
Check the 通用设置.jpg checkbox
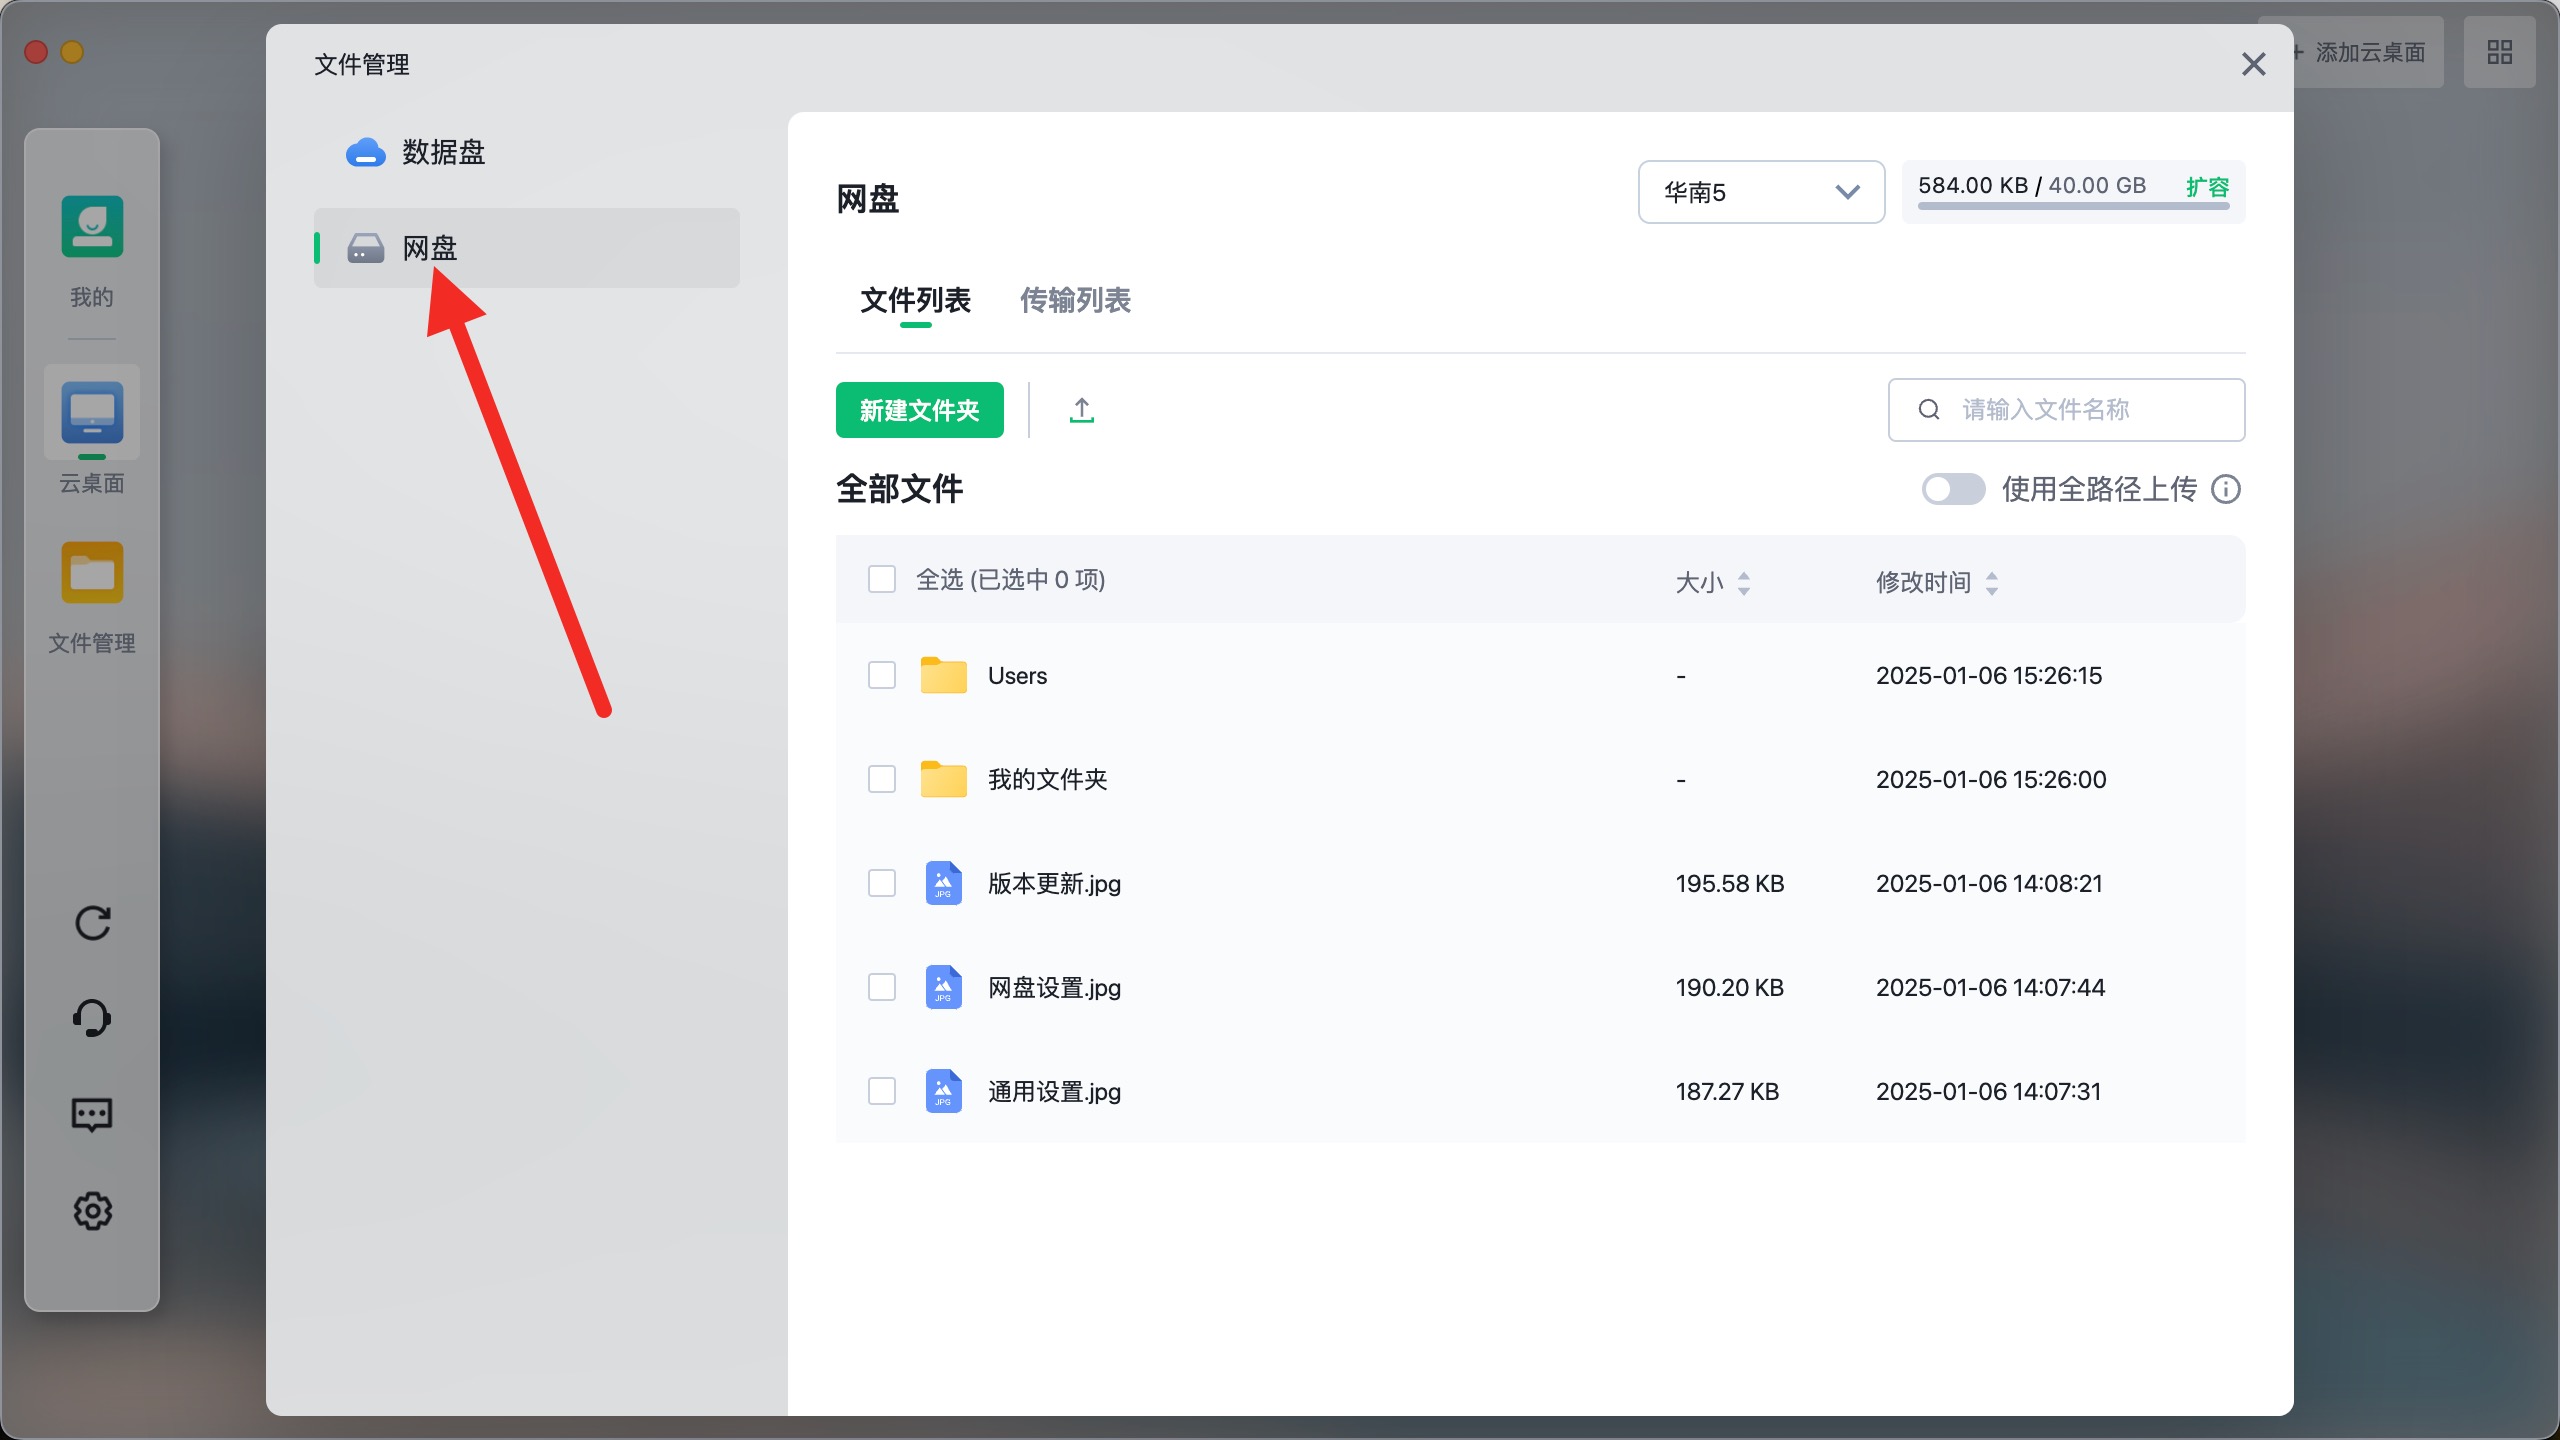pyautogui.click(x=882, y=1091)
